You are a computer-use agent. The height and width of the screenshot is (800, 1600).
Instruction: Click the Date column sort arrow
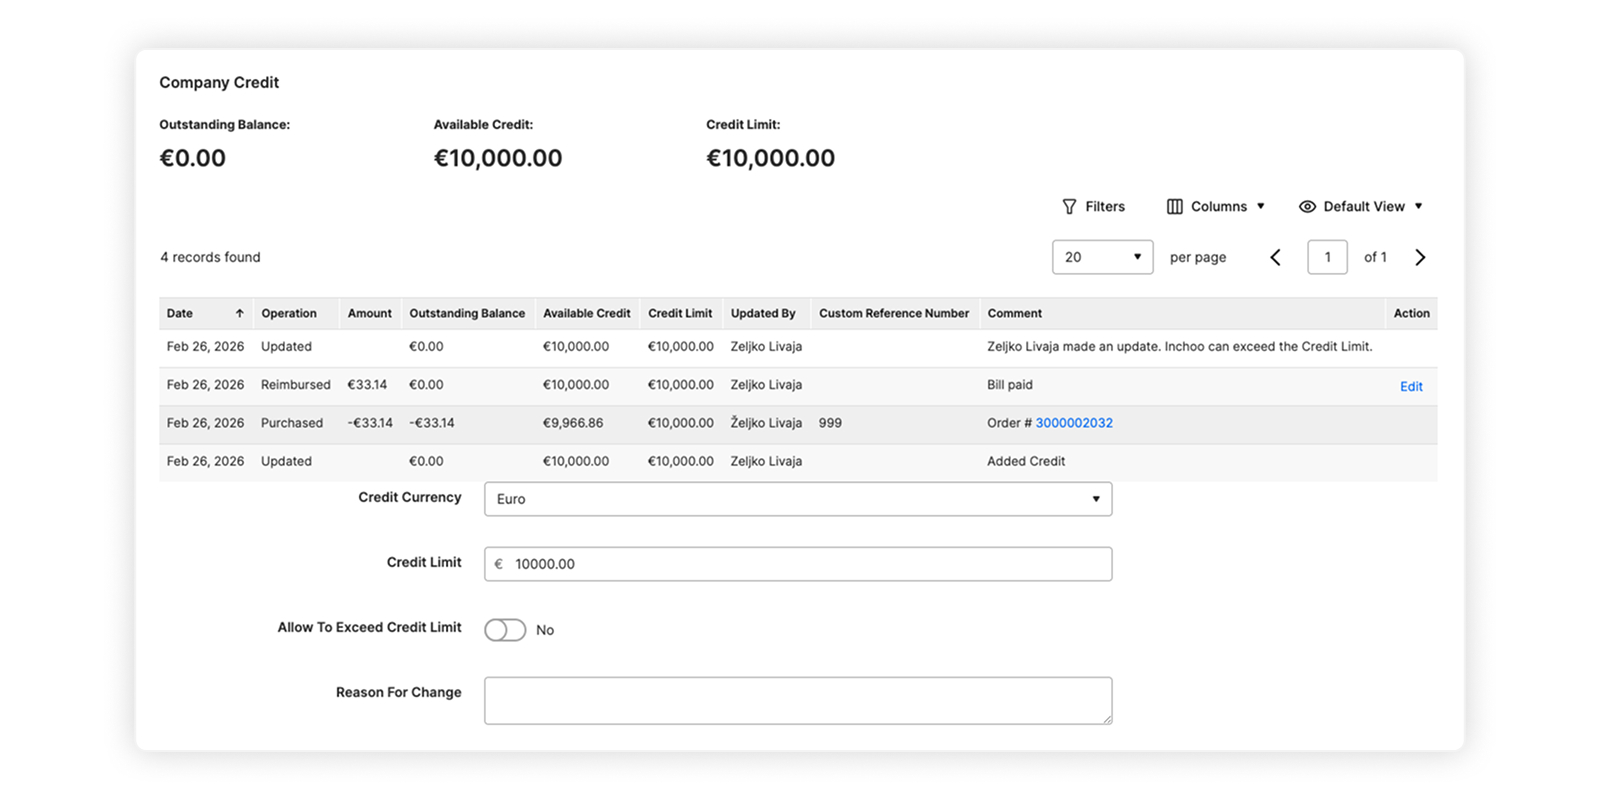pos(239,314)
